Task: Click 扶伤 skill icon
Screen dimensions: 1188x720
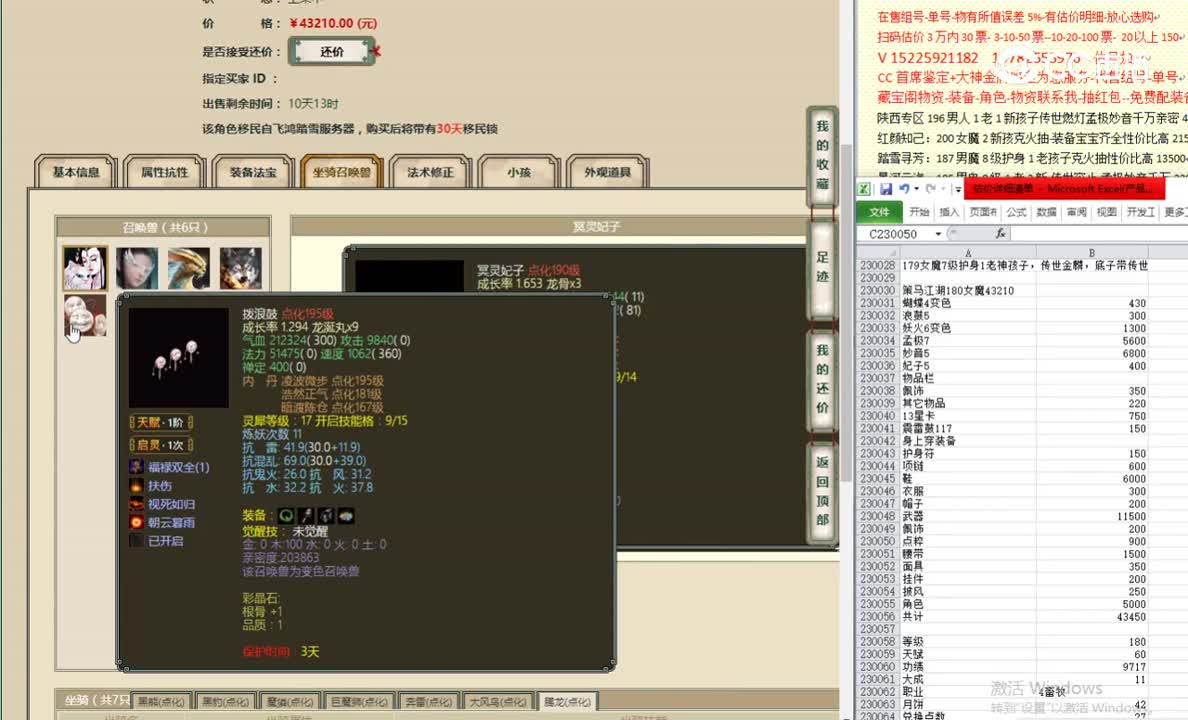Action: tap(136, 486)
